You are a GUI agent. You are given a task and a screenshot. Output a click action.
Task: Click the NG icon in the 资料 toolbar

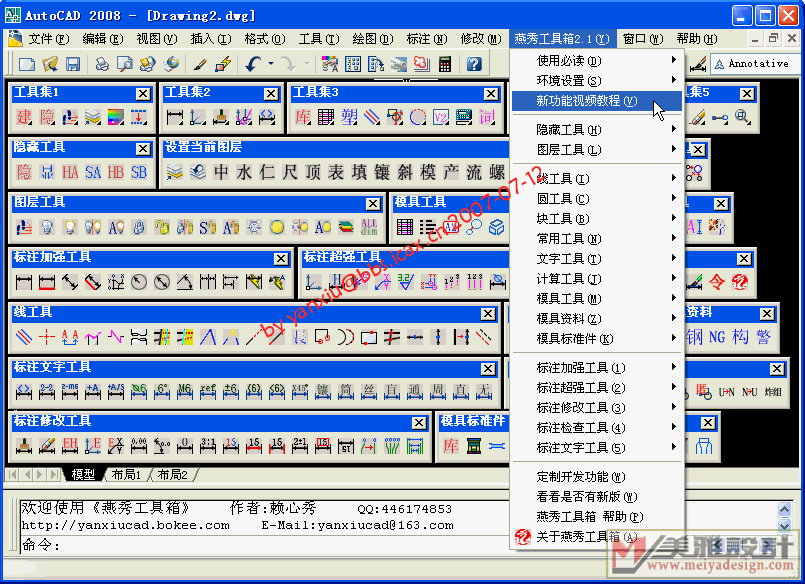click(x=717, y=337)
